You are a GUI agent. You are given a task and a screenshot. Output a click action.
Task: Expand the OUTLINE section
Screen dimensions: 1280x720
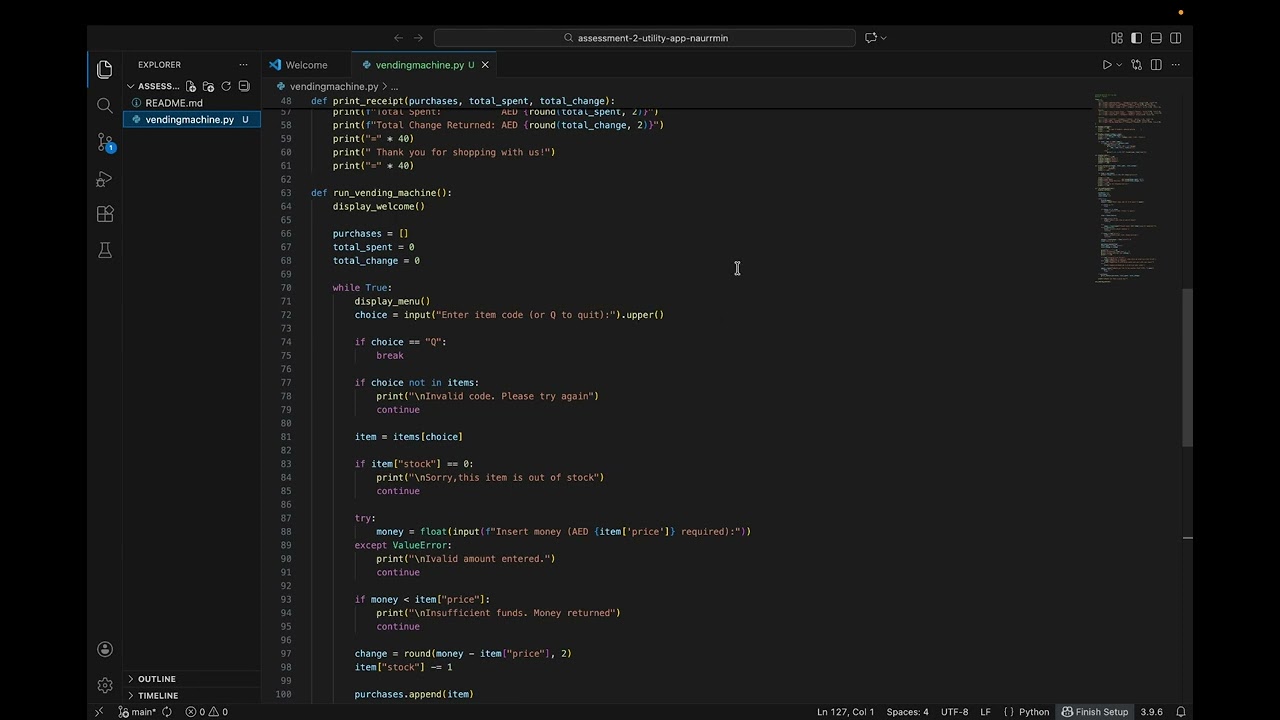[x=157, y=679]
